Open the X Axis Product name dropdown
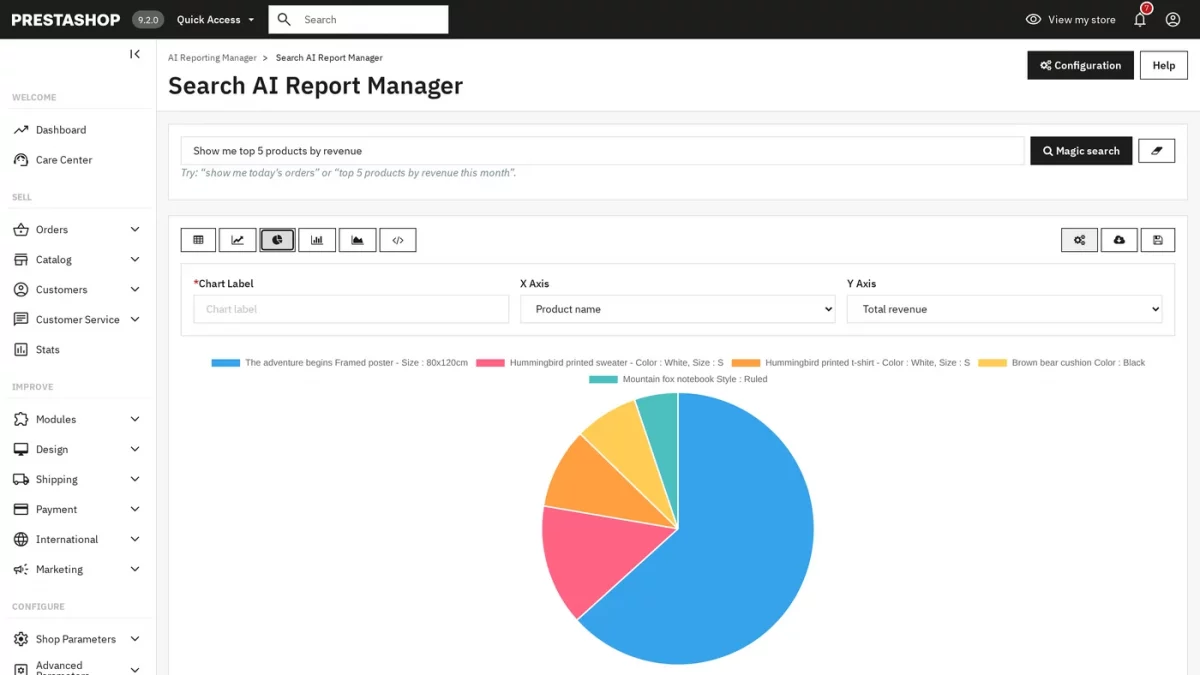The width and height of the screenshot is (1200, 675). point(678,309)
